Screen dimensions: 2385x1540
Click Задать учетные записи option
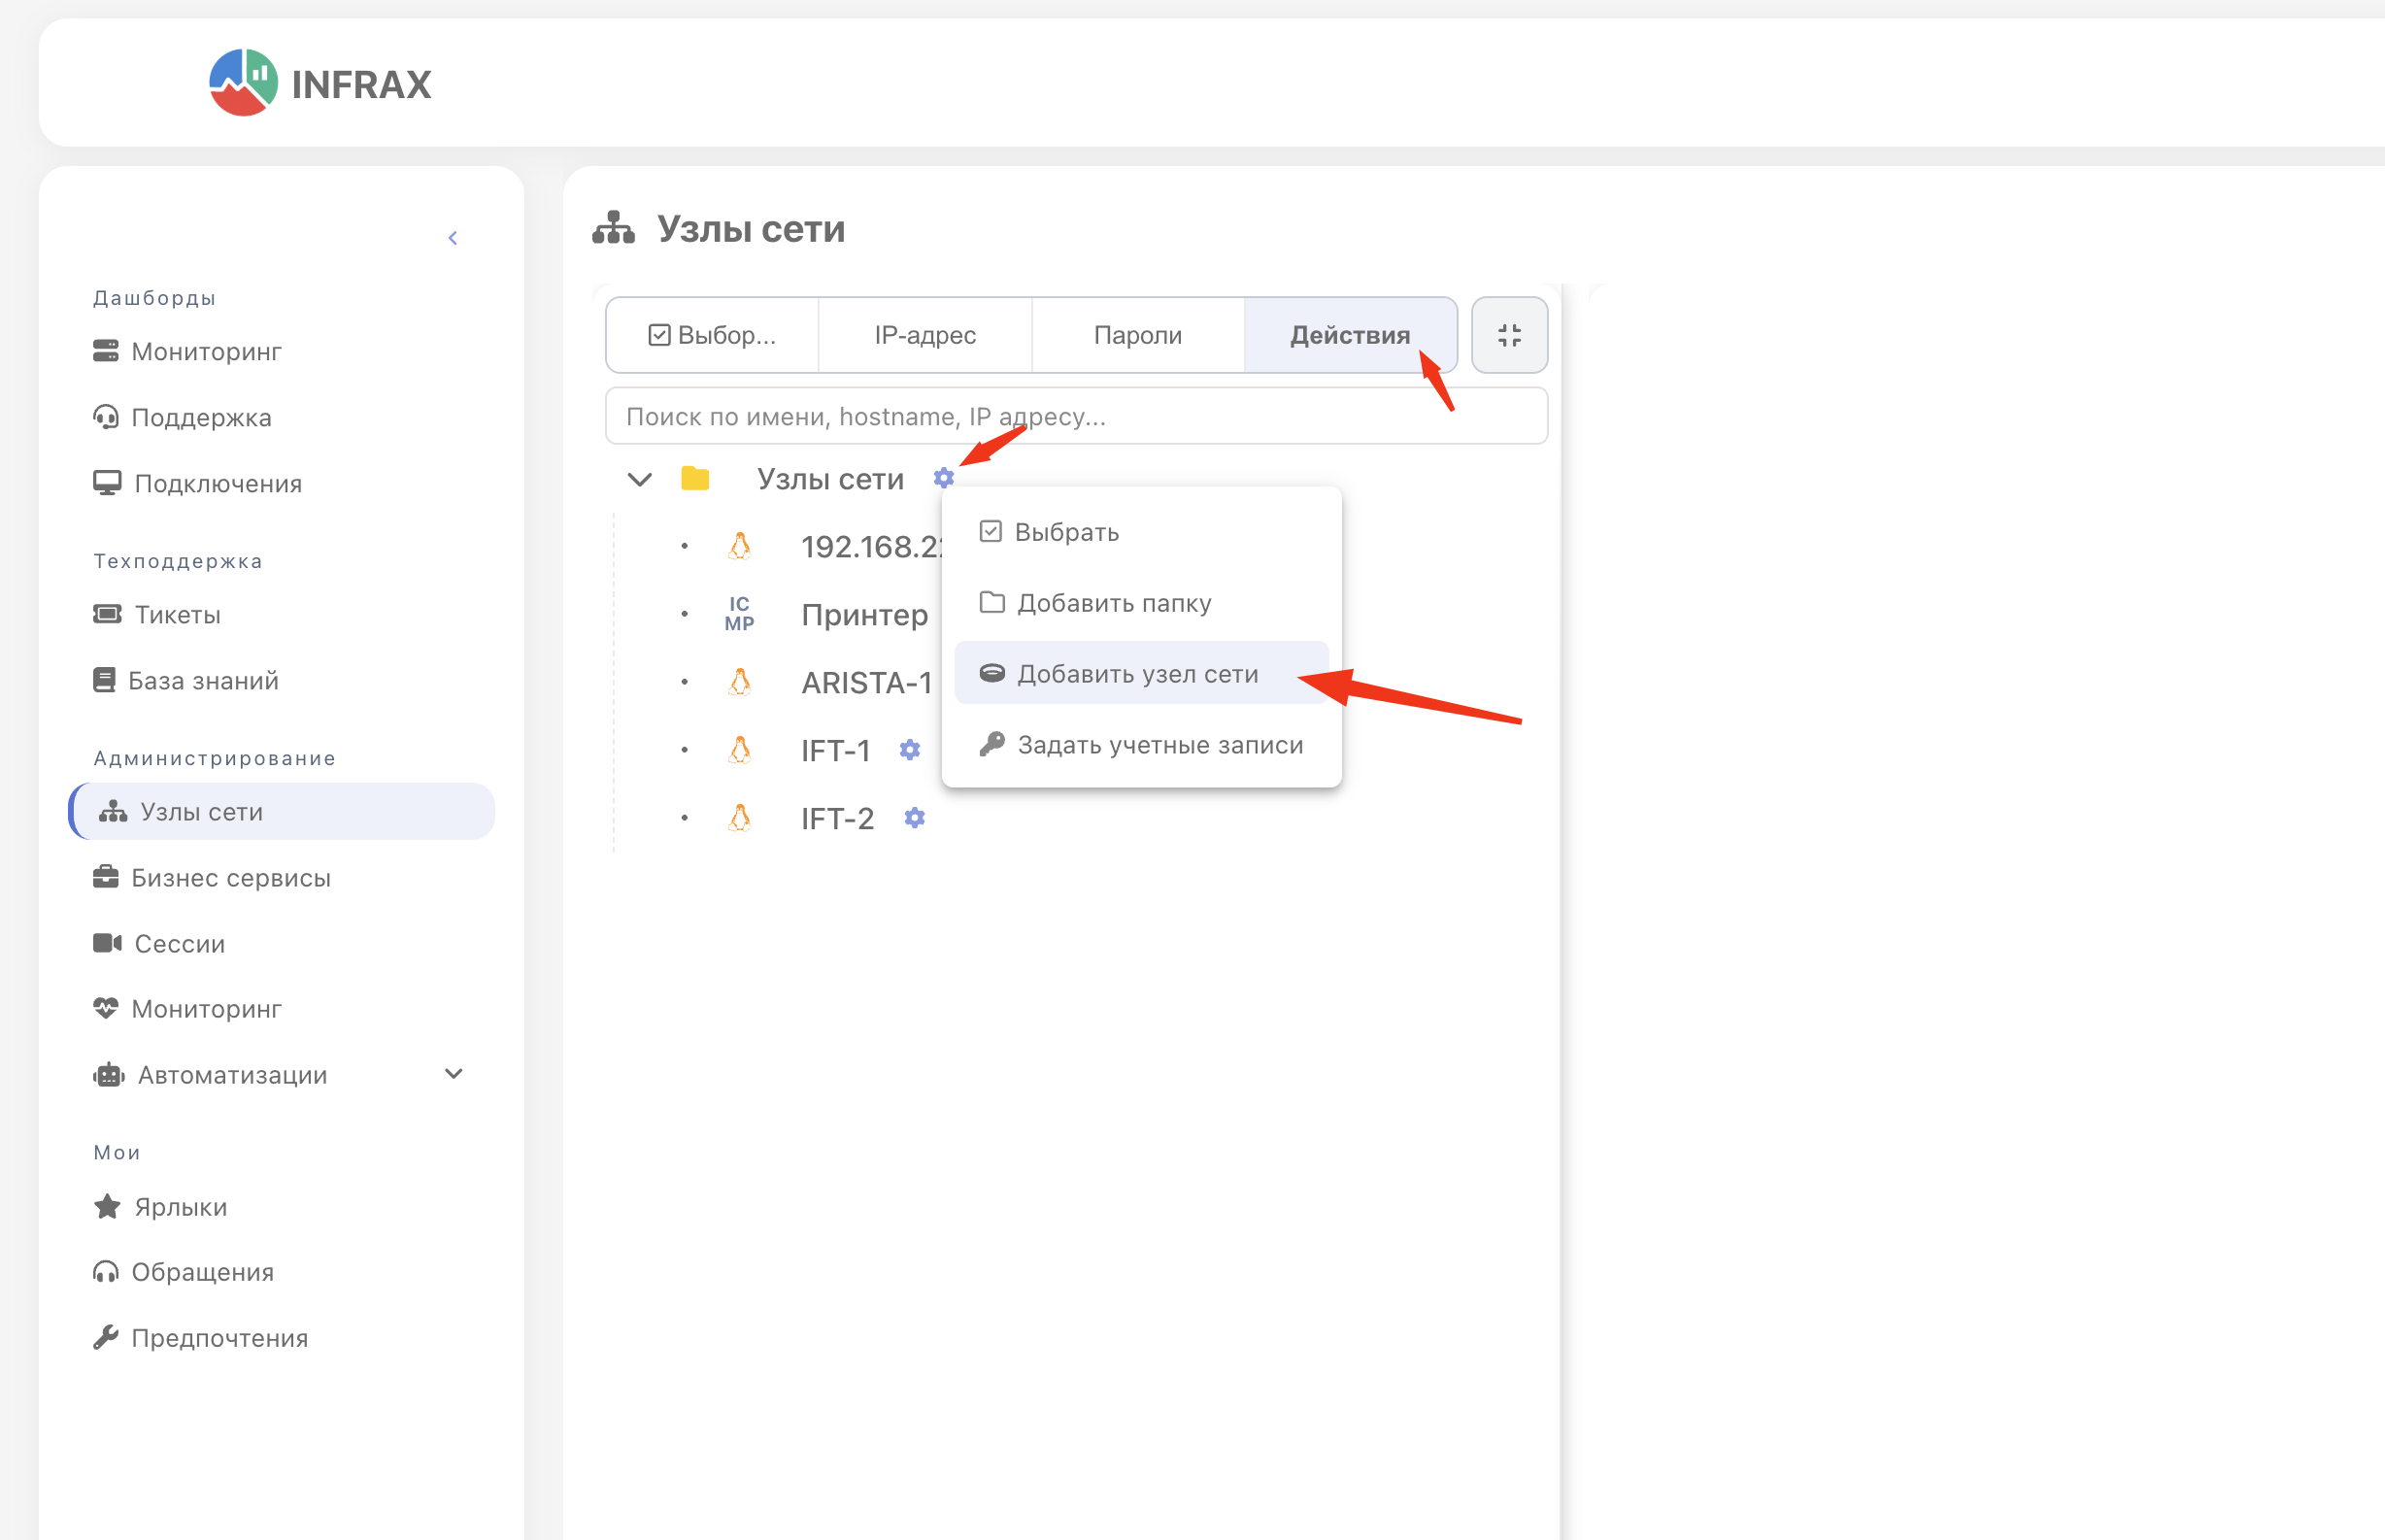(x=1159, y=745)
